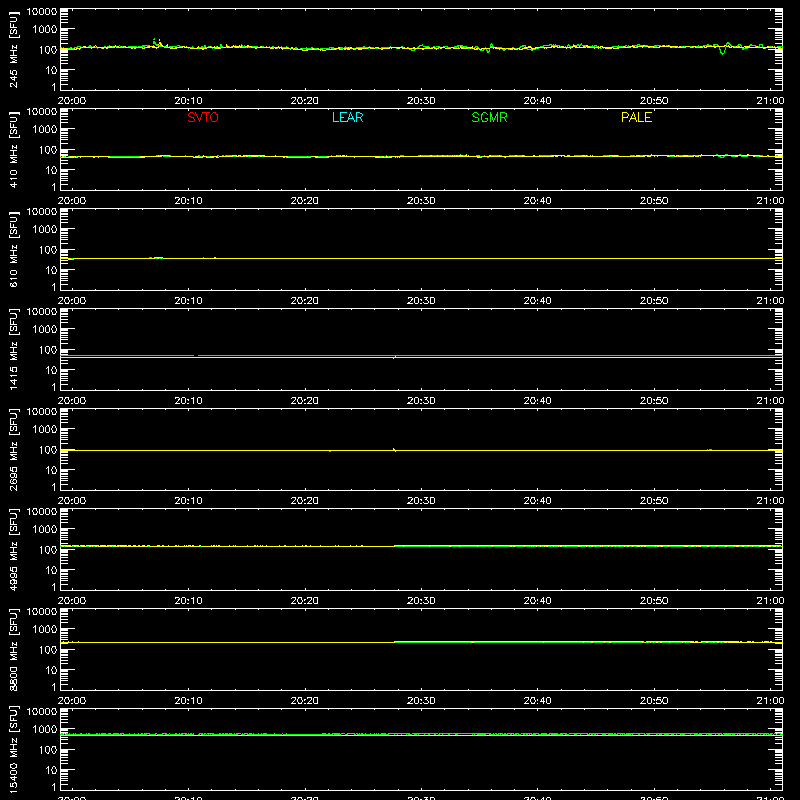The height and width of the screenshot is (800, 800).
Task: Click 20:40 time label under 2695 MHz plot
Action: pyautogui.click(x=537, y=501)
